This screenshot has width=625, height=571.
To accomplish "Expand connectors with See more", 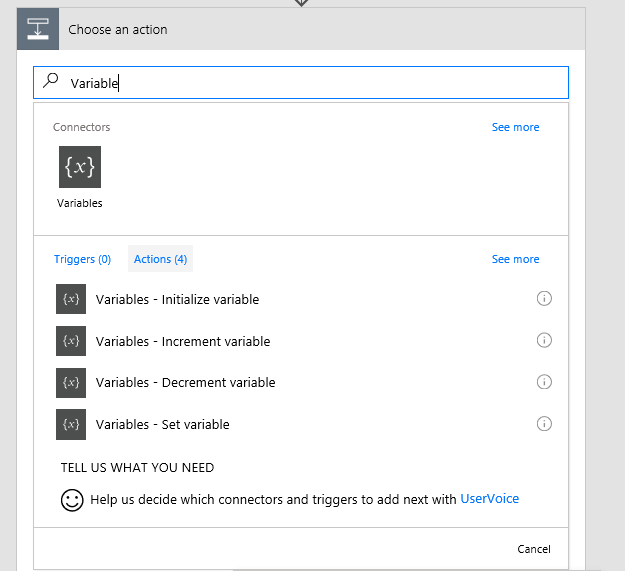I will point(515,127).
